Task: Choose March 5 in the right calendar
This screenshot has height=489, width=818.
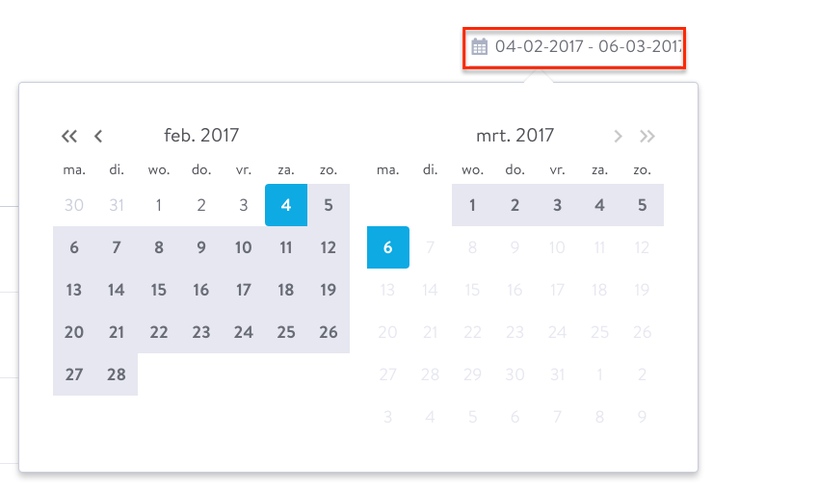Action: point(642,205)
